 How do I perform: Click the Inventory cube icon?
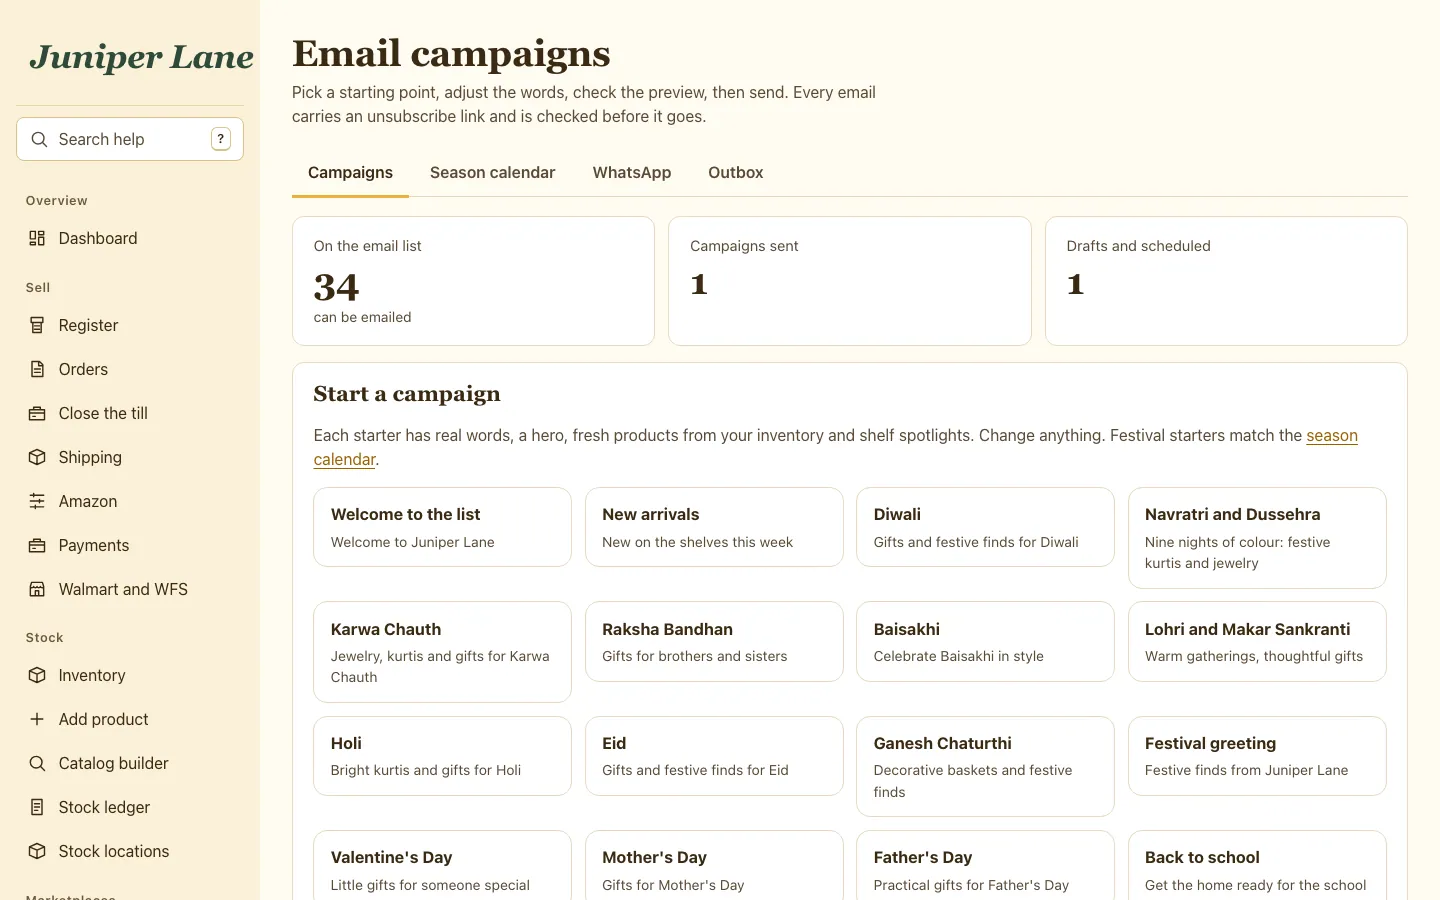37,675
